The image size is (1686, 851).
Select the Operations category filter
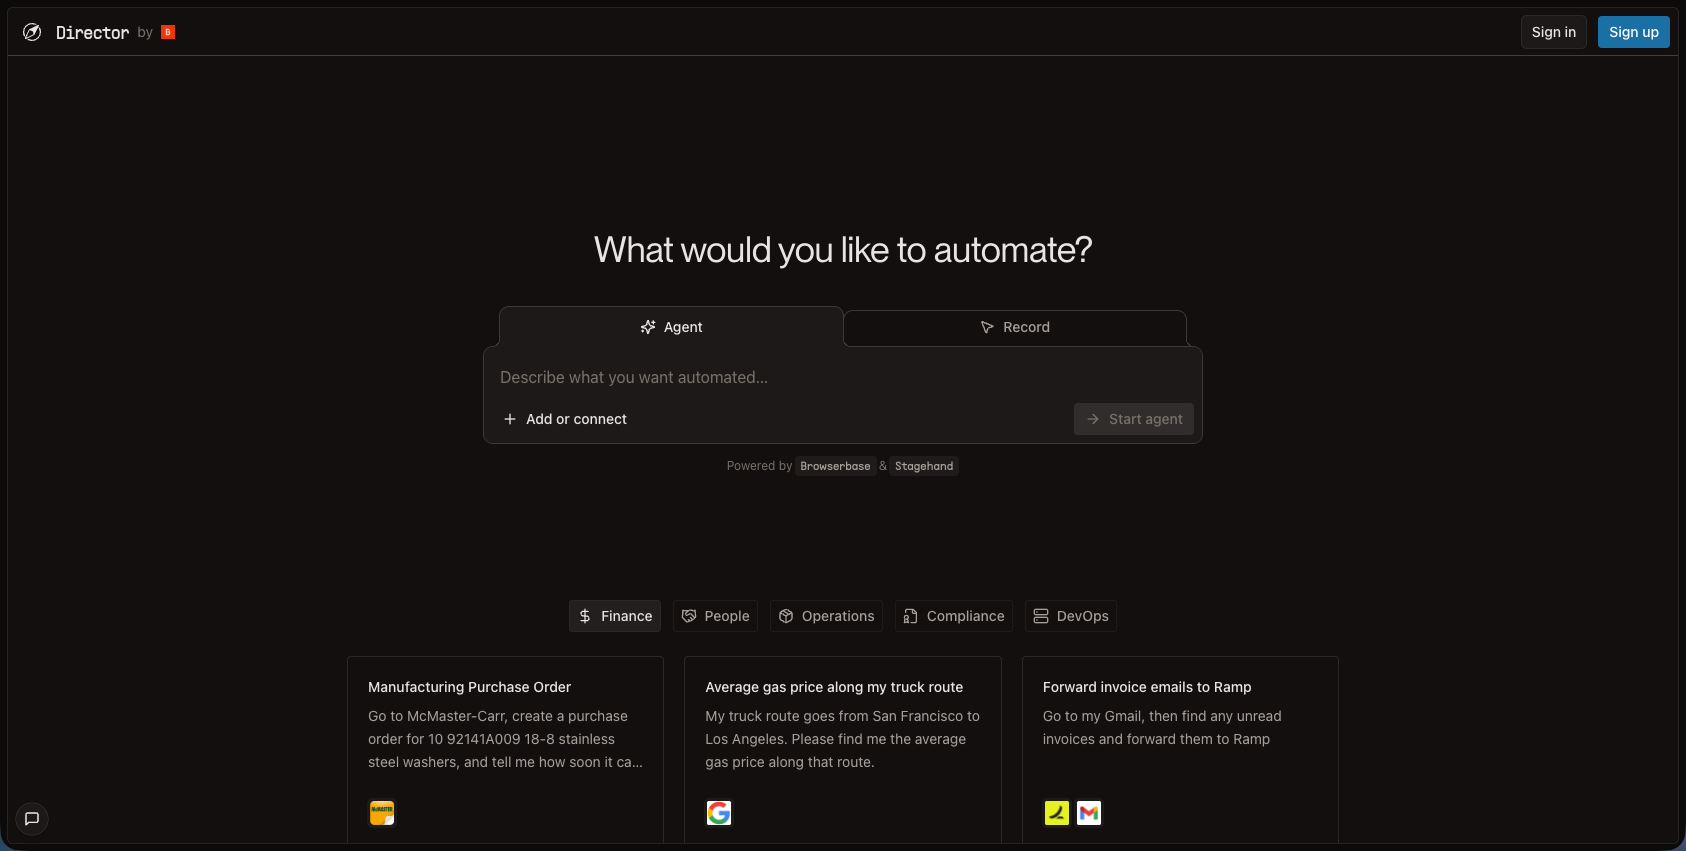coord(826,616)
